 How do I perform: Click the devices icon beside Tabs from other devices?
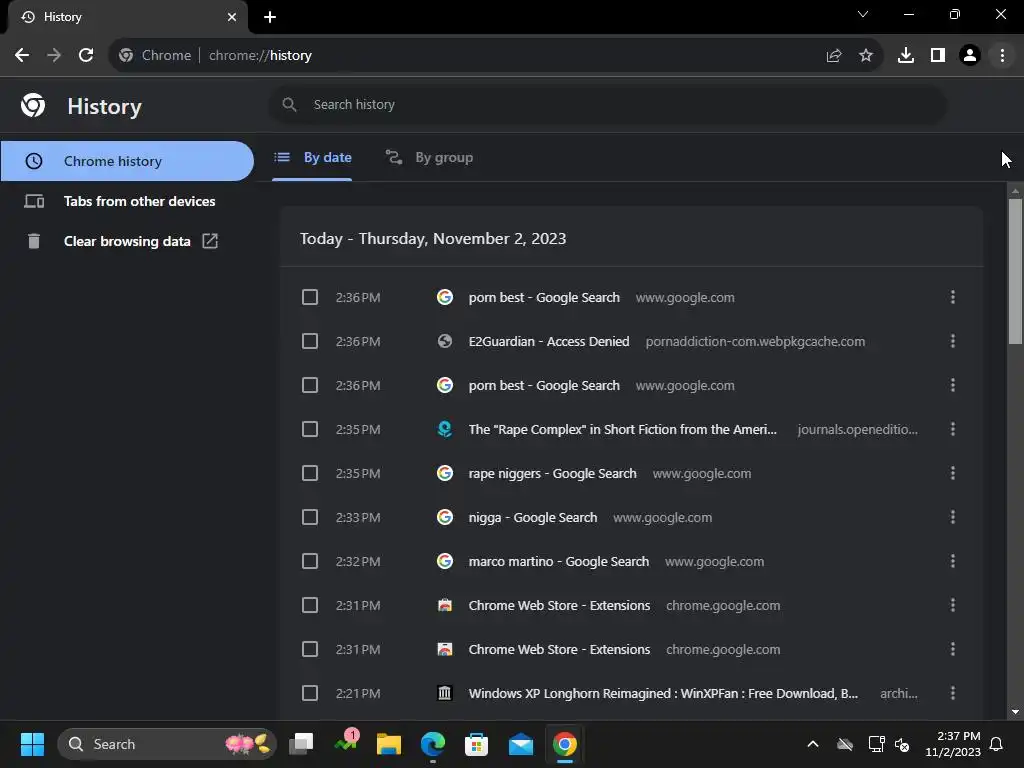click(34, 201)
